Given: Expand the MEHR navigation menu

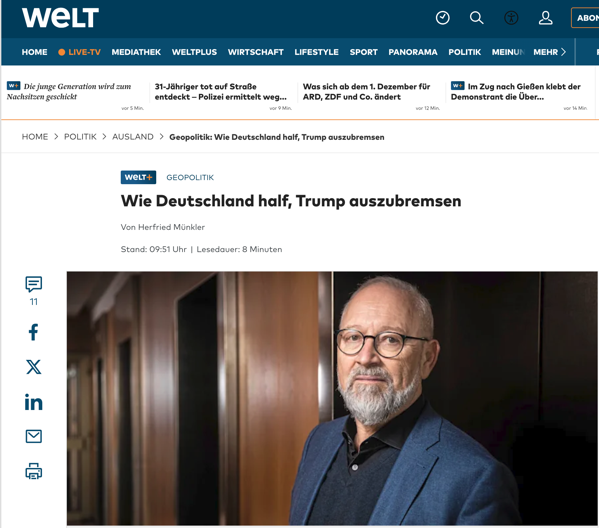Looking at the screenshot, I should click(549, 52).
